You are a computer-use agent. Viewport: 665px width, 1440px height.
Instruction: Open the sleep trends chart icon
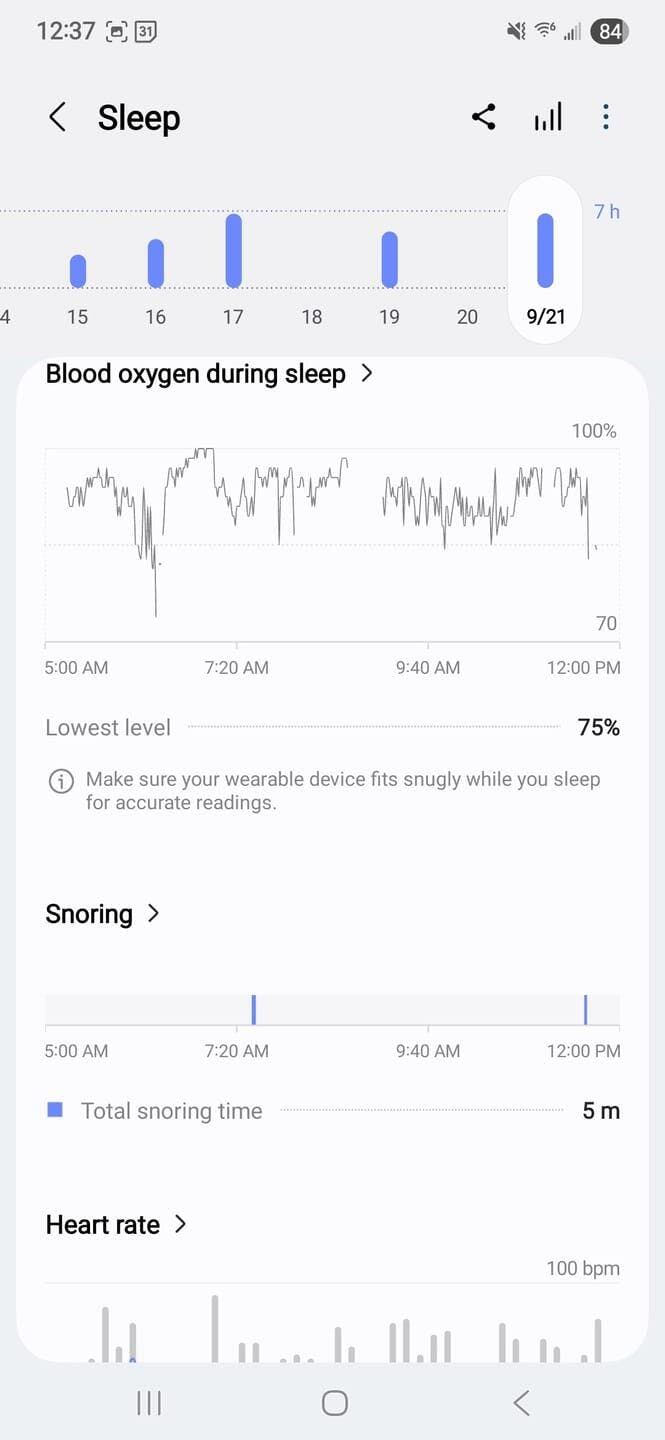point(547,118)
